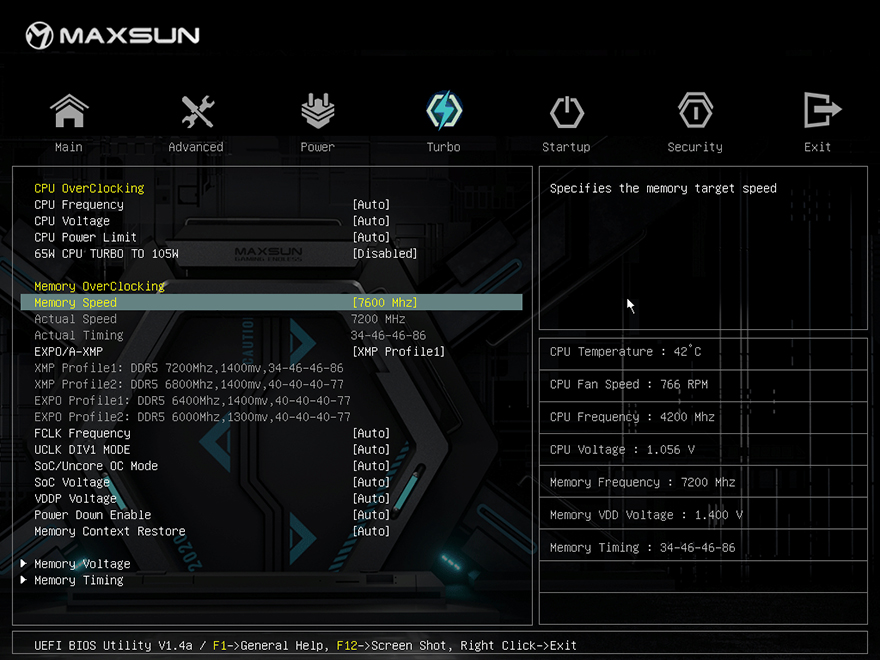Select the SoC Voltage label
The width and height of the screenshot is (880, 660).
click(72, 482)
